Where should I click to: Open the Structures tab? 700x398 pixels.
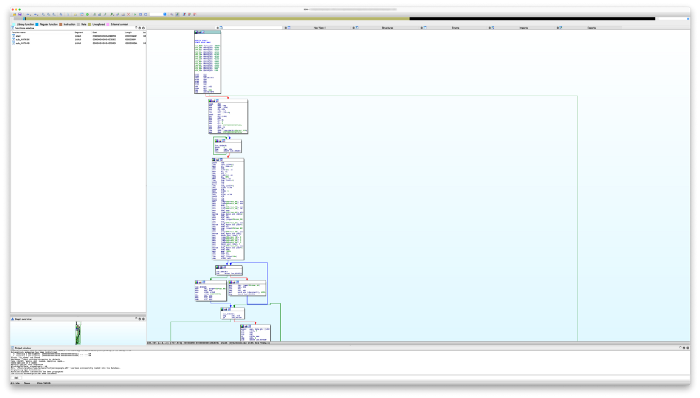point(388,28)
